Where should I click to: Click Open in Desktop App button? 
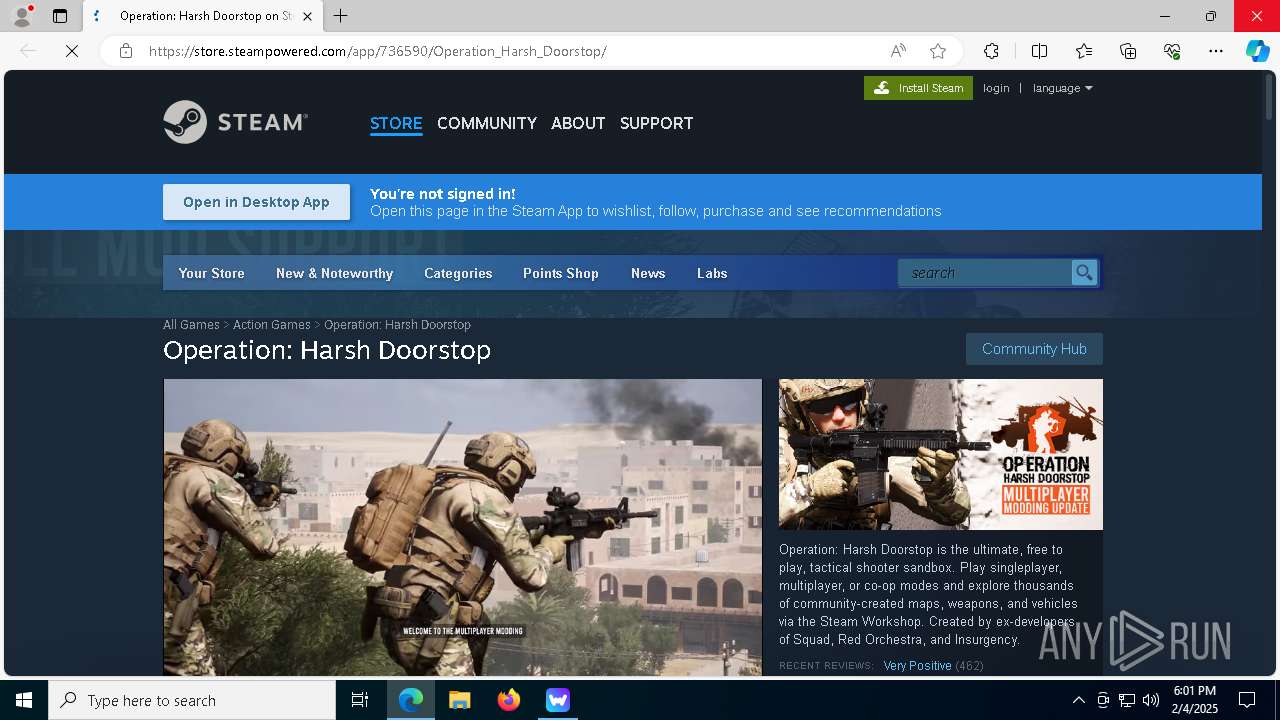tap(256, 202)
